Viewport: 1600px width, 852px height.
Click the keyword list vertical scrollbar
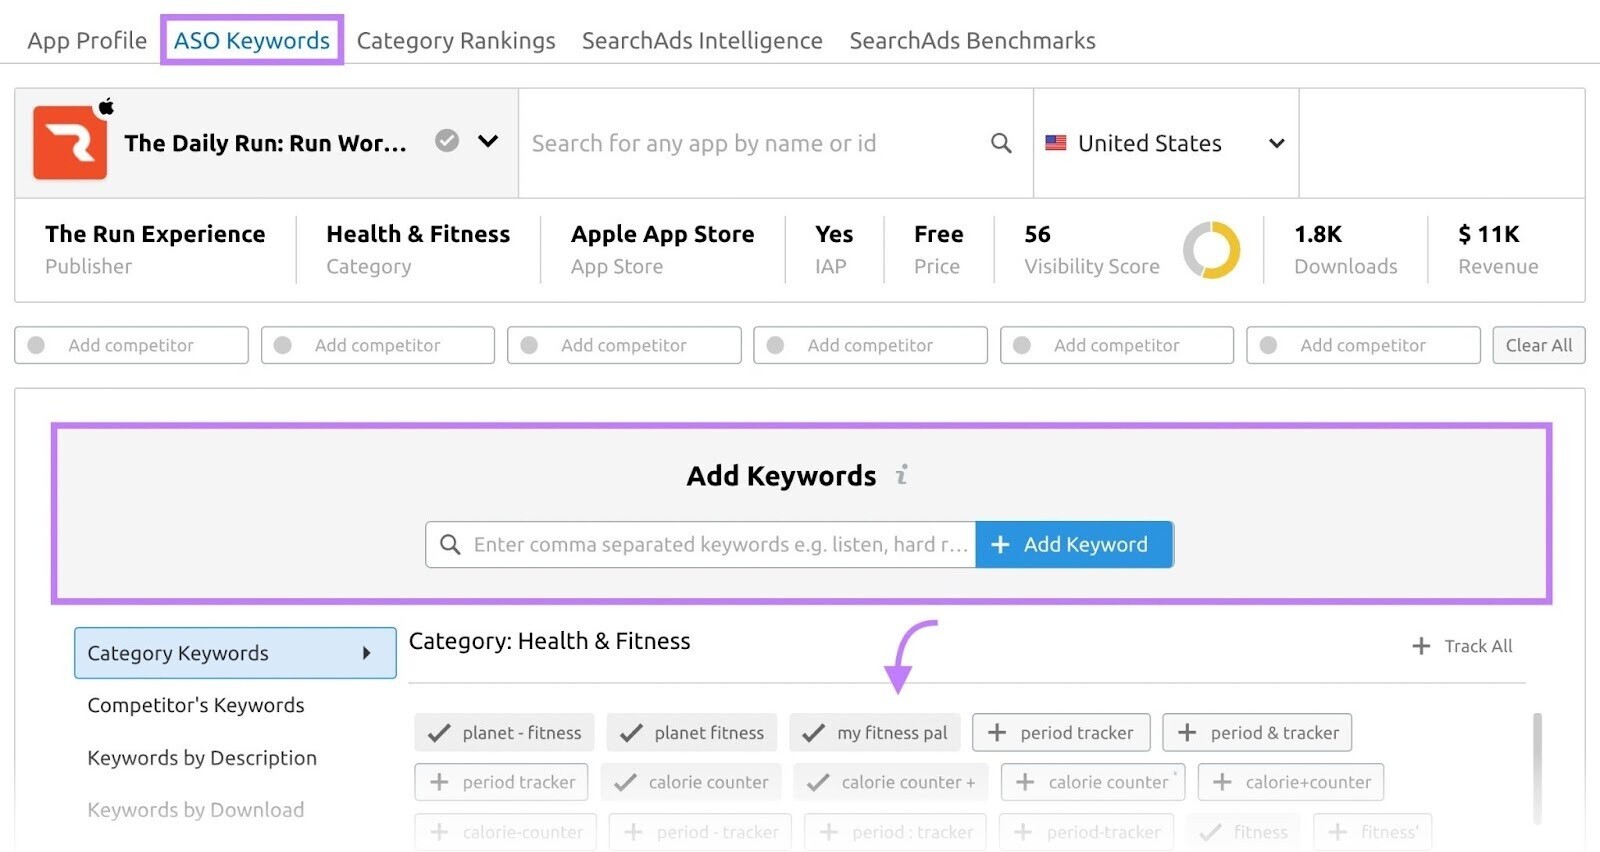1537,768
